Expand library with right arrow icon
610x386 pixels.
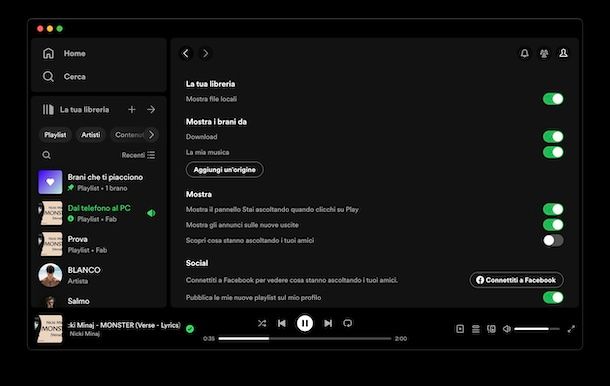(151, 110)
